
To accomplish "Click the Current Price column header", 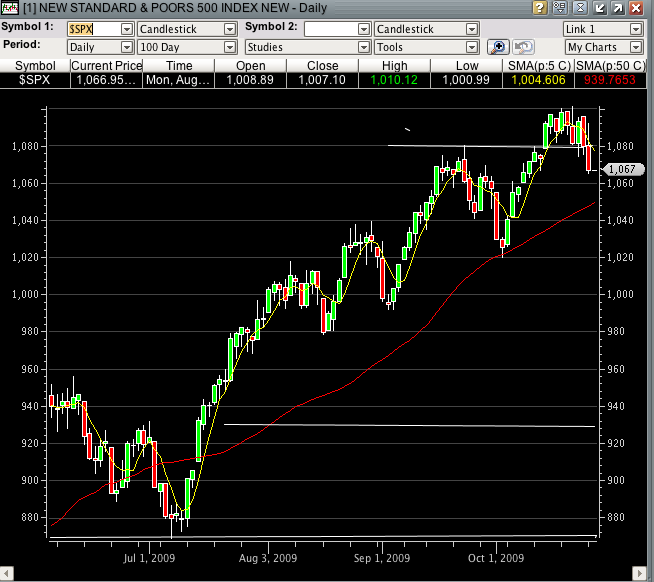I will coord(106,65).
